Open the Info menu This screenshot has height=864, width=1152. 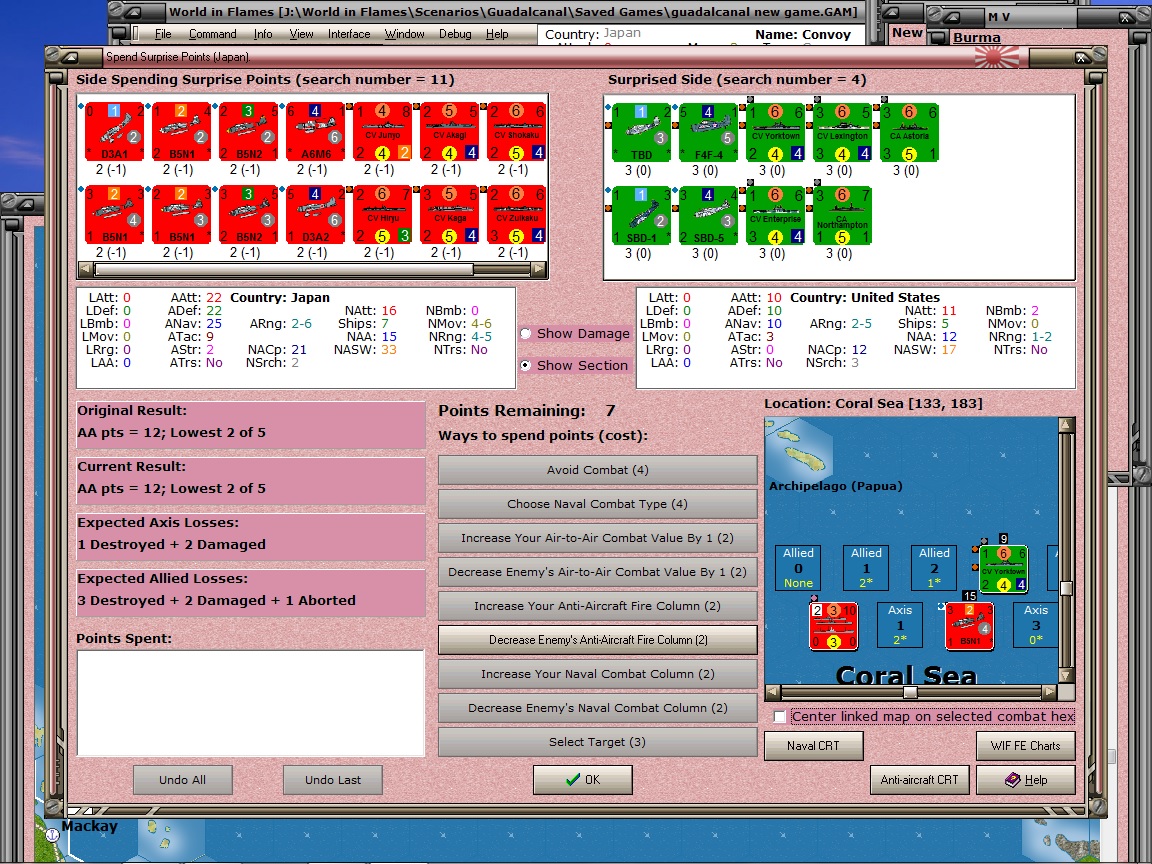click(x=263, y=34)
